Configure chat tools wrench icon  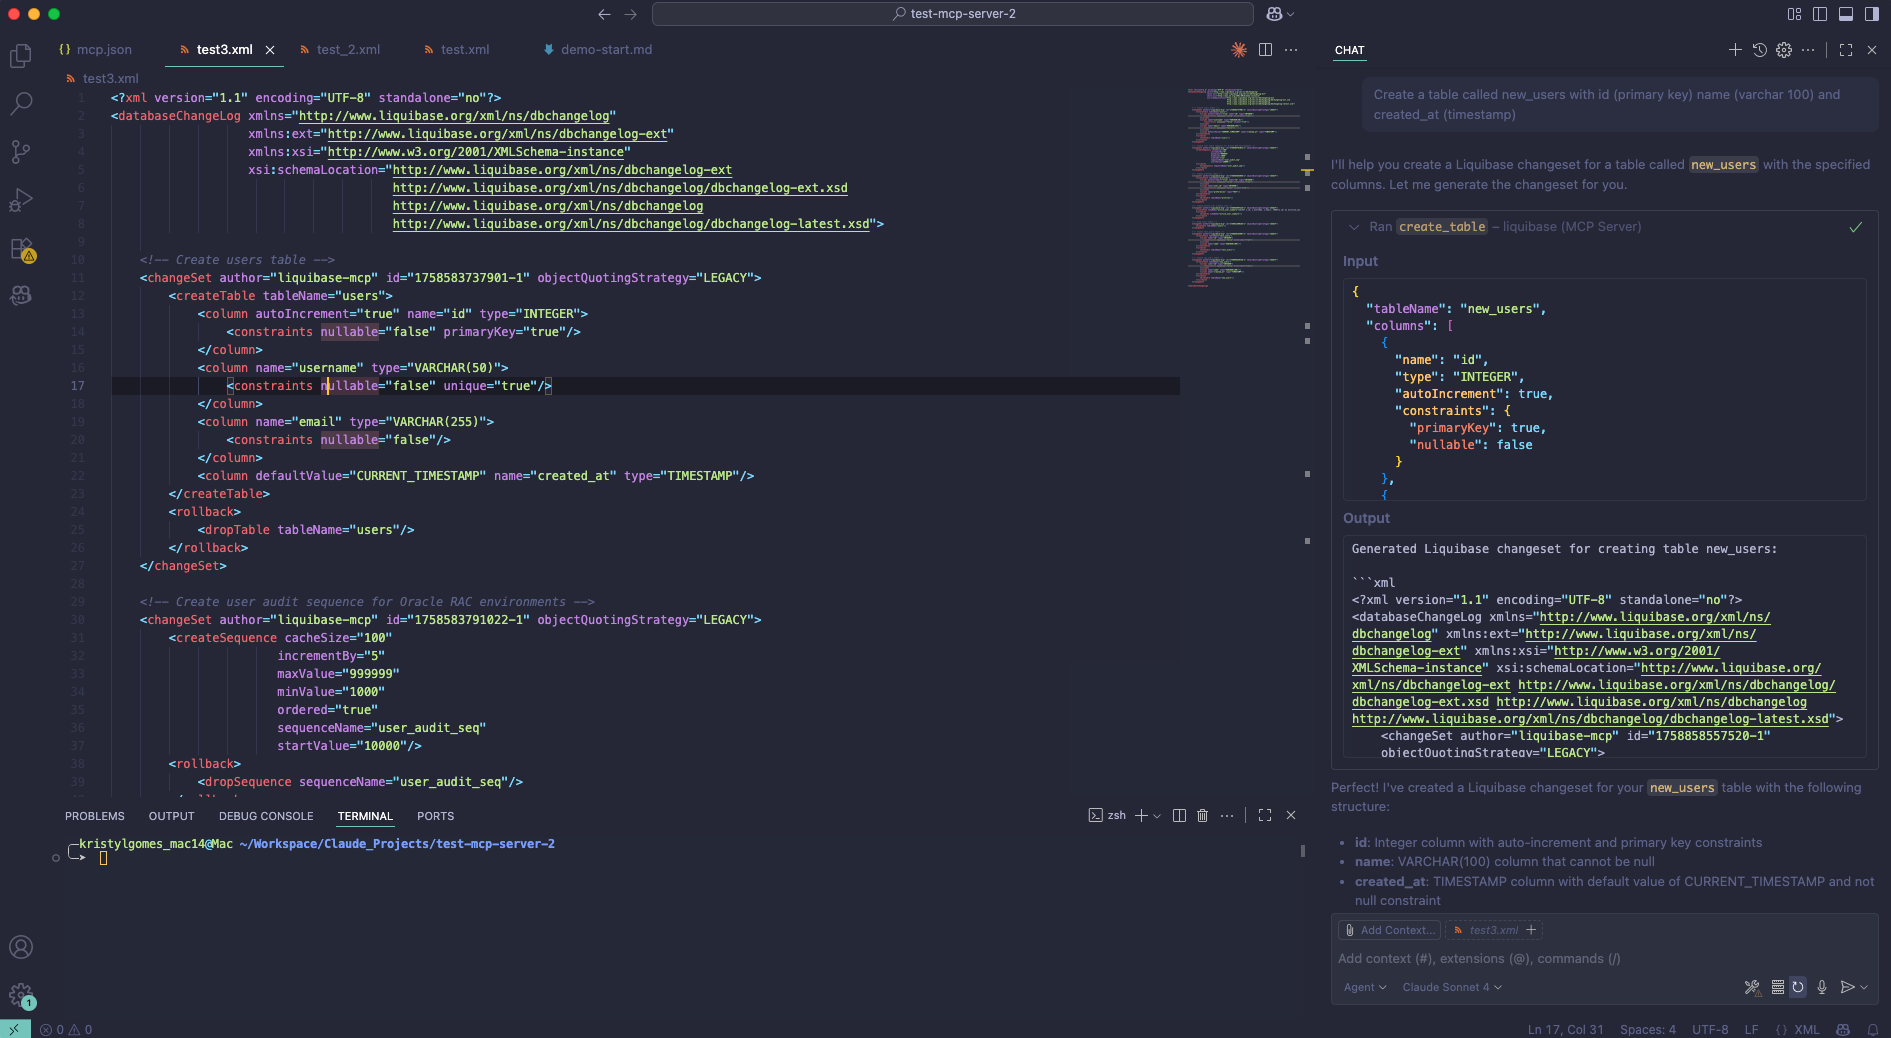click(1752, 987)
